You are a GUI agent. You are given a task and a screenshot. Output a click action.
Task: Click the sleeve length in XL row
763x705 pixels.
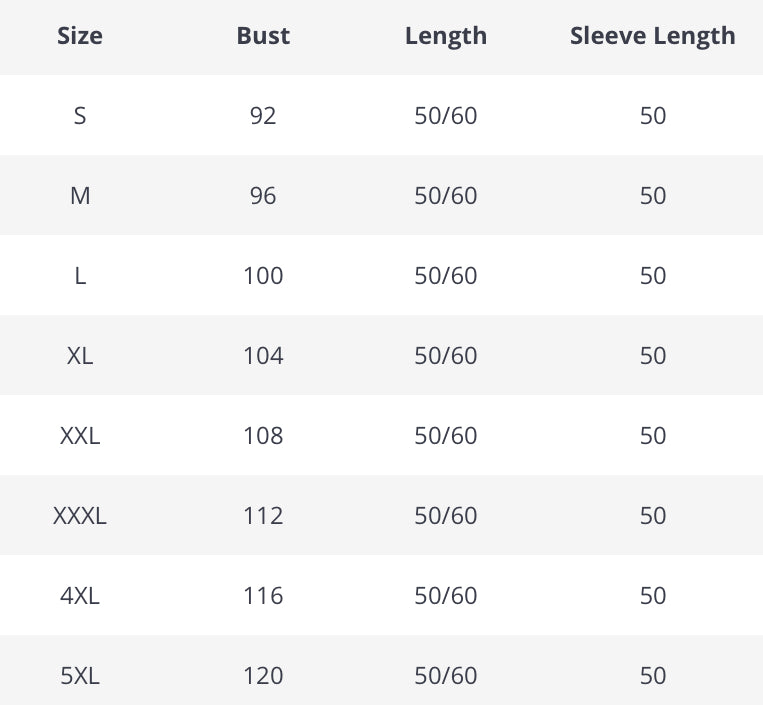[652, 356]
